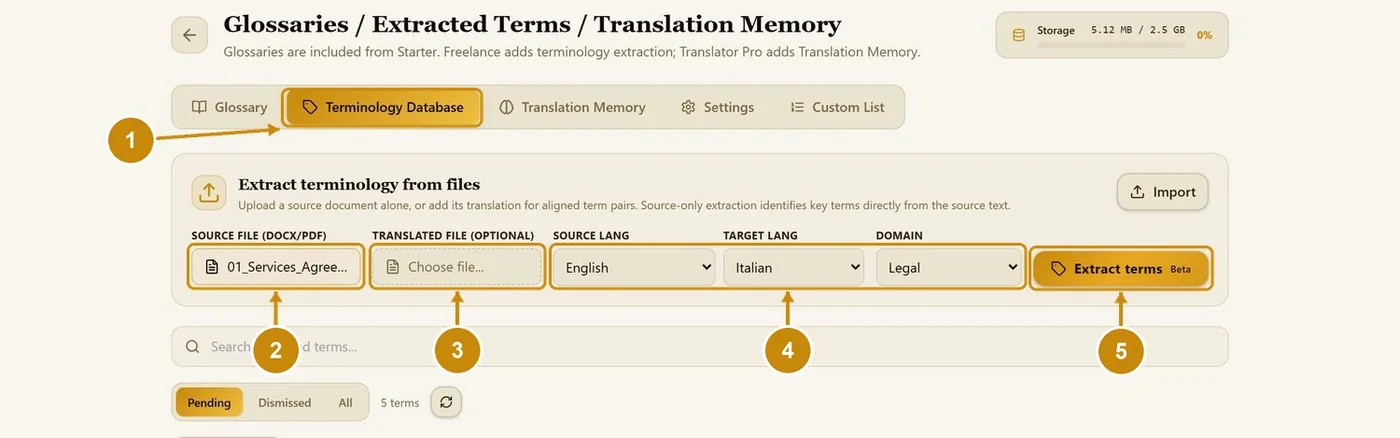The height and width of the screenshot is (438, 1400).
Task: Click the back arrow button
Action: [189, 35]
